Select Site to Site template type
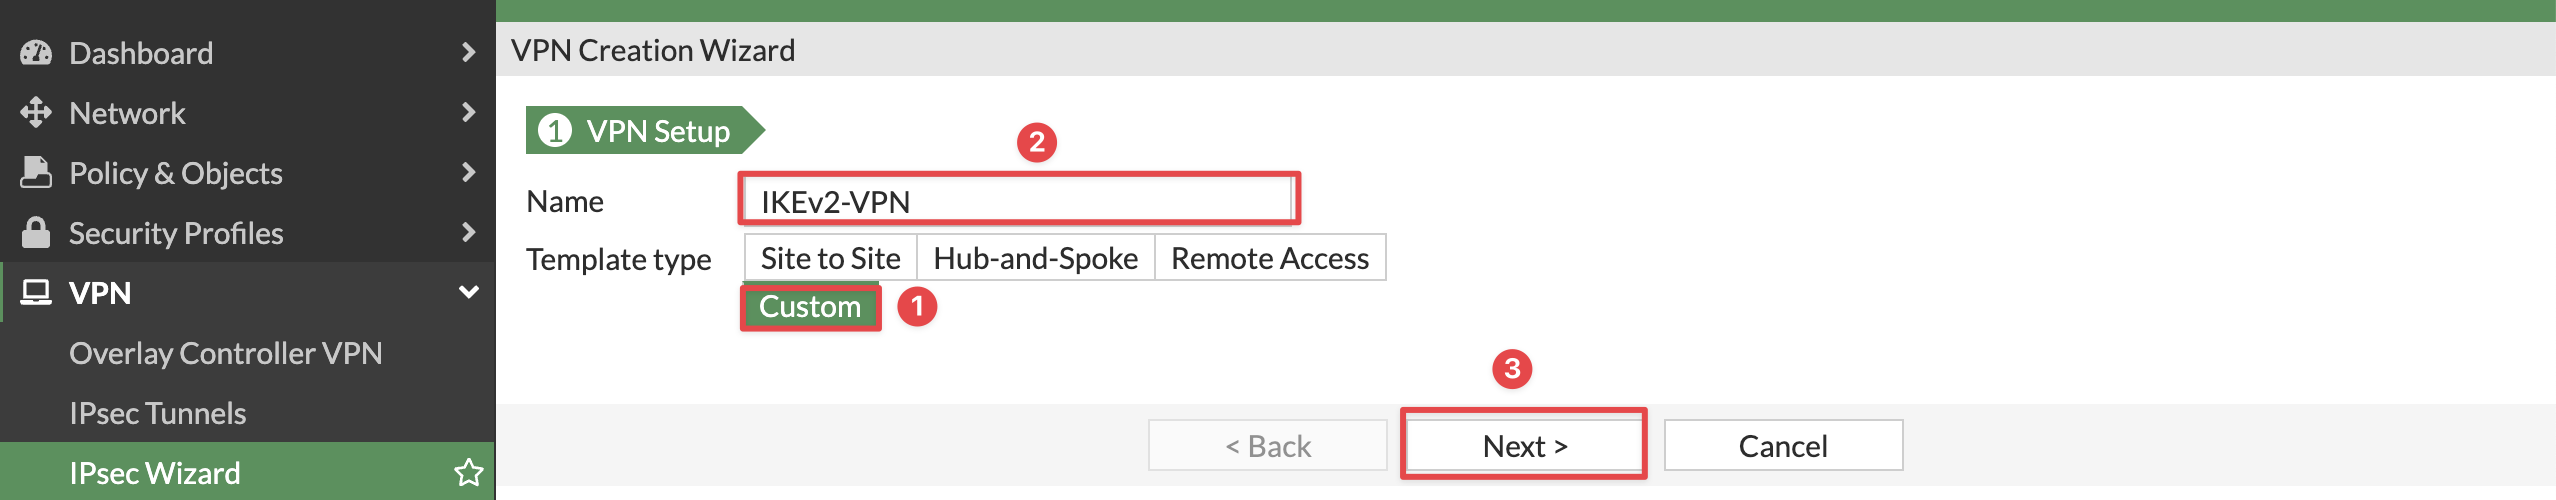The width and height of the screenshot is (2556, 500). pyautogui.click(x=830, y=258)
